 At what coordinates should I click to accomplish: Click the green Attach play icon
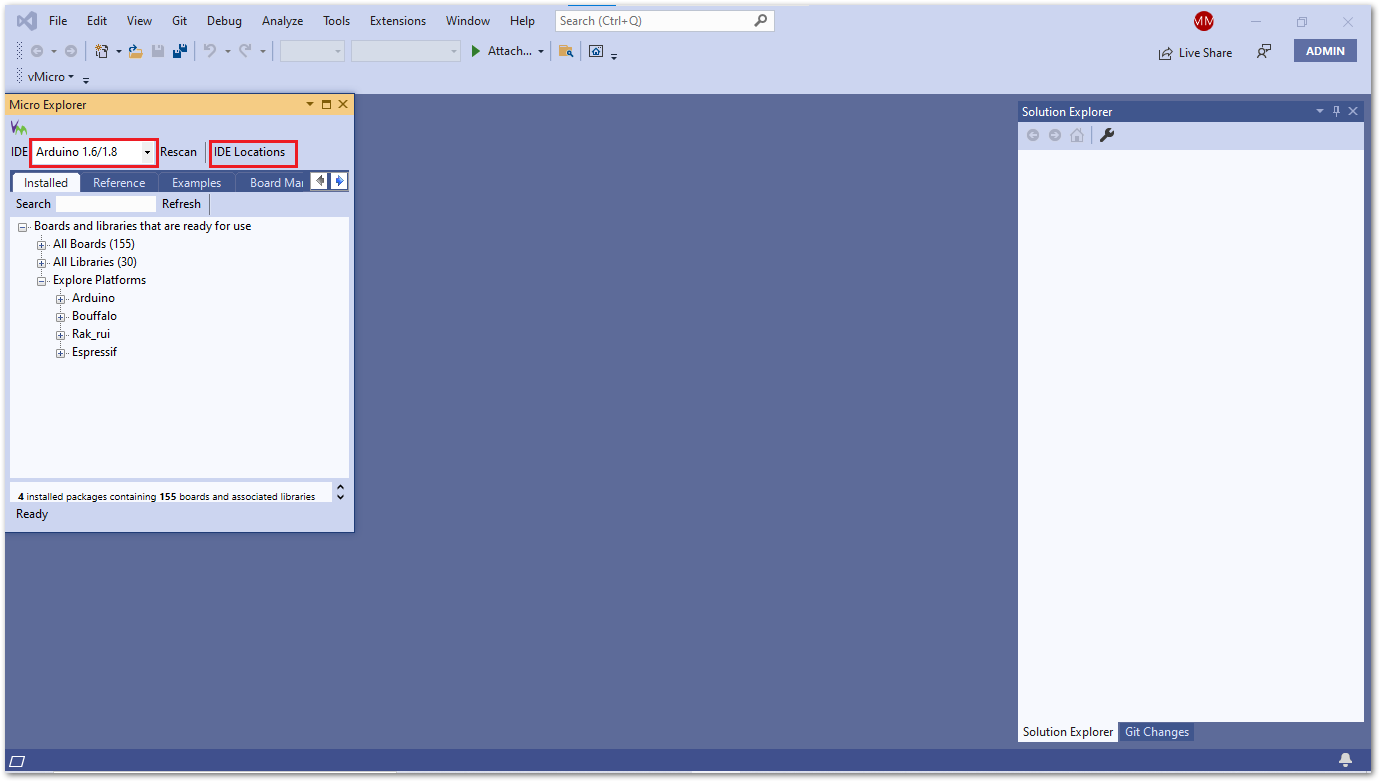477,51
